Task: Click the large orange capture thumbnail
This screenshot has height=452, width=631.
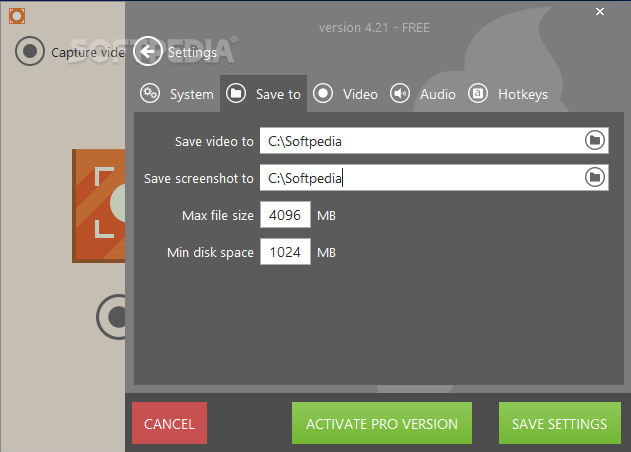Action: pyautogui.click(x=99, y=206)
